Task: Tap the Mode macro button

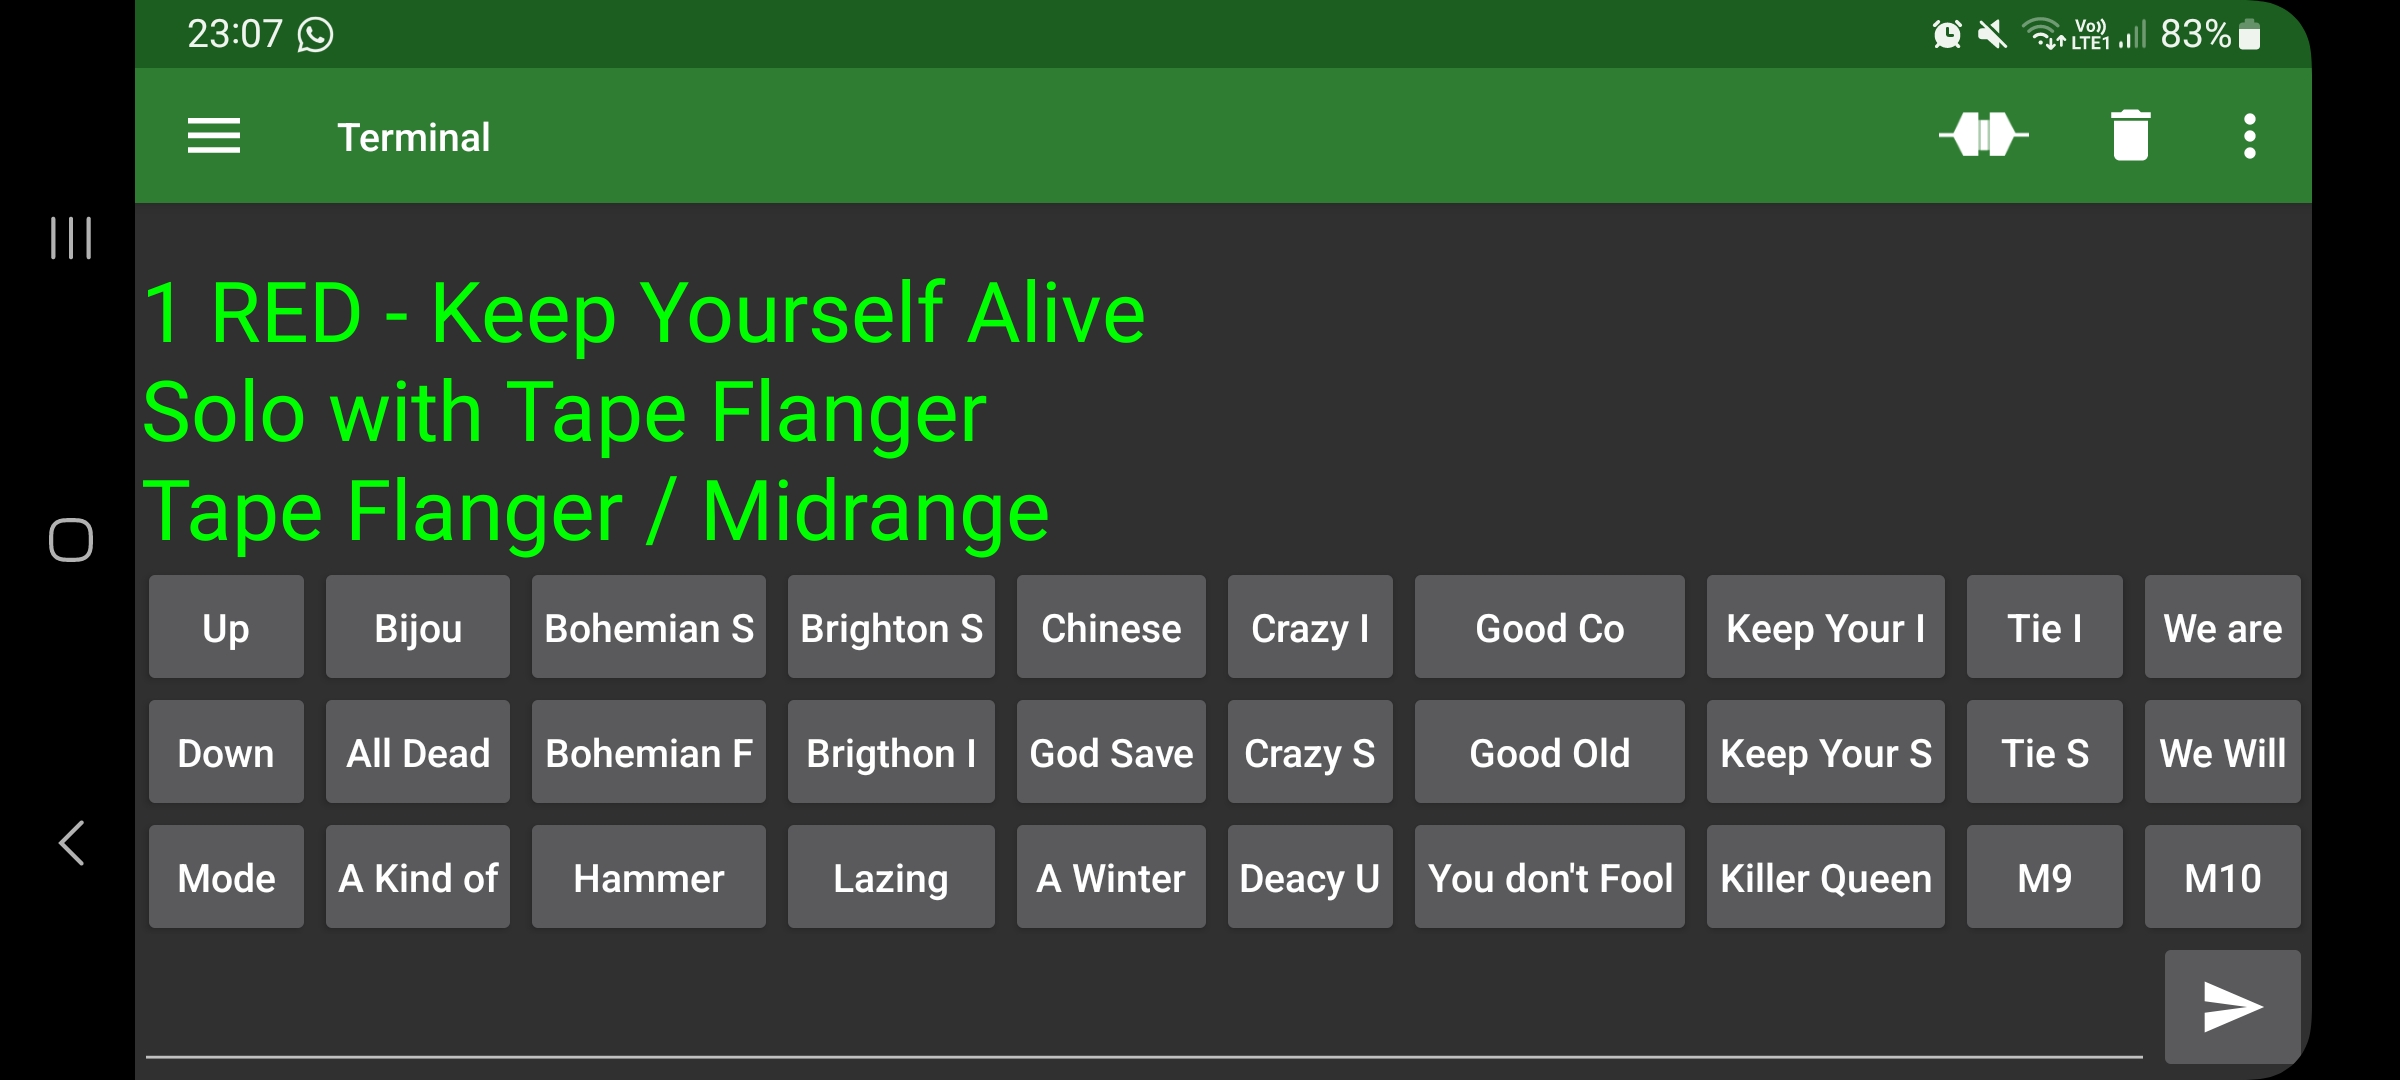Action: tap(226, 877)
